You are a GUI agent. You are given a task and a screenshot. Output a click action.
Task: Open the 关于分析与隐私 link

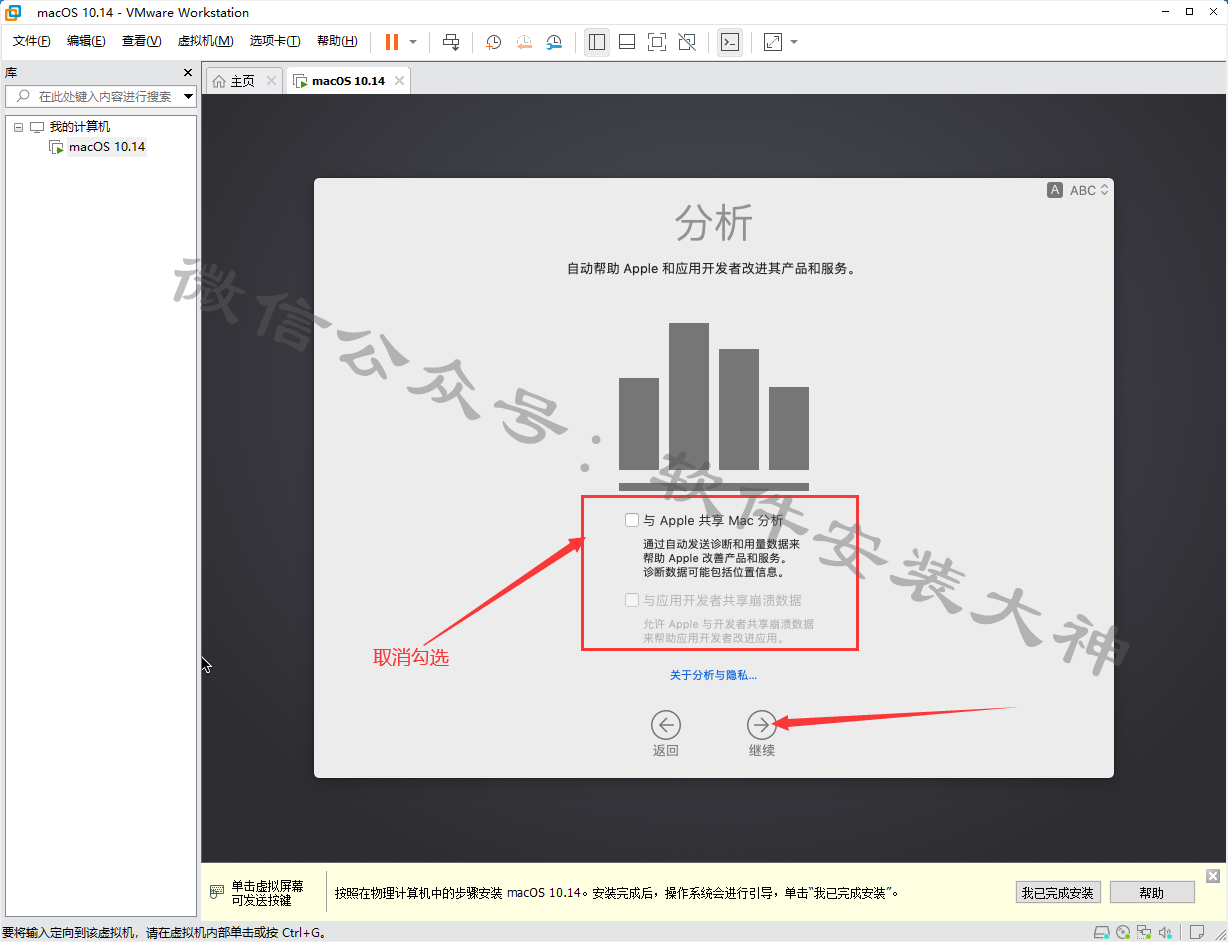coord(713,675)
